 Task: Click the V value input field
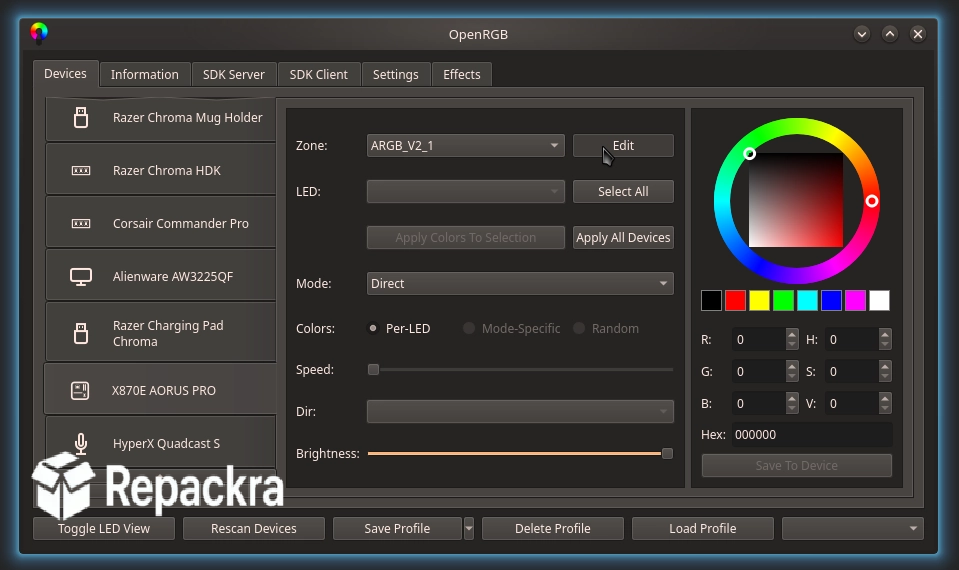pyautogui.click(x=852, y=404)
